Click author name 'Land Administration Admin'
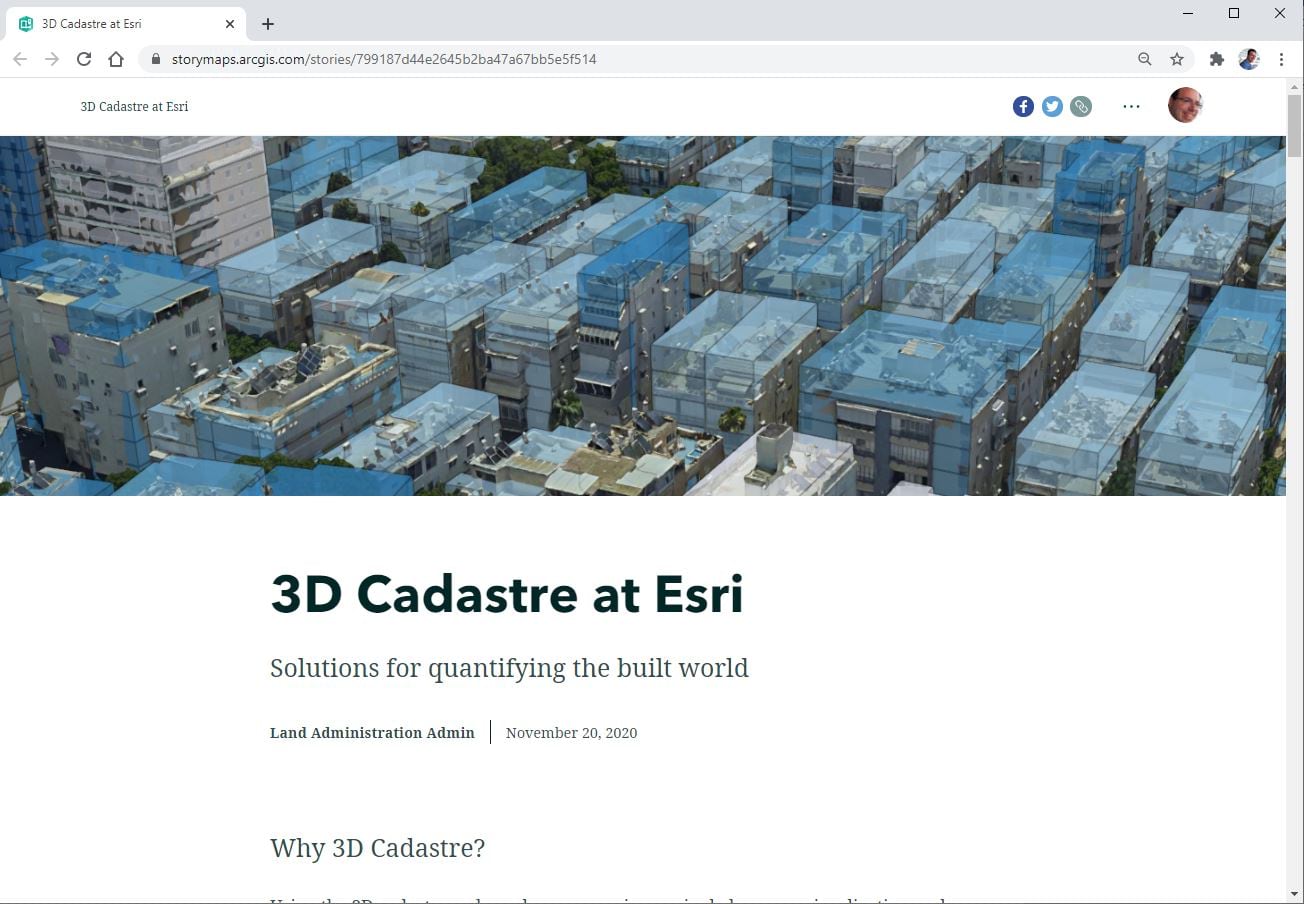This screenshot has width=1304, height=904. [372, 733]
